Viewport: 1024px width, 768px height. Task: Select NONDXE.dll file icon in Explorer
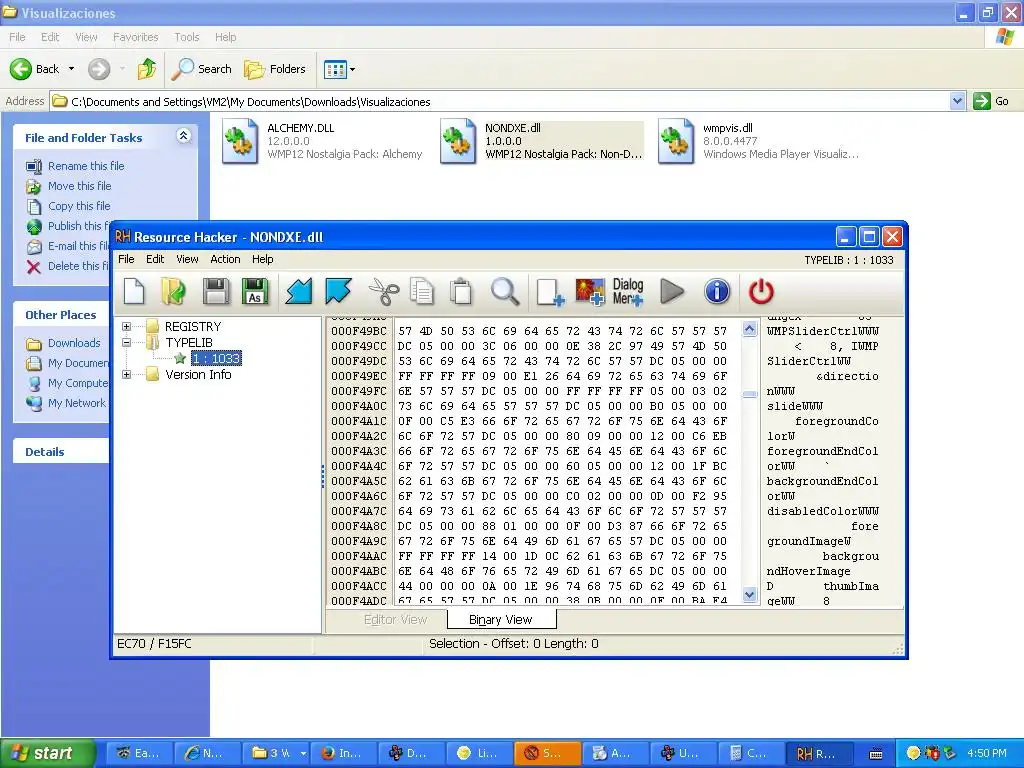(x=458, y=141)
